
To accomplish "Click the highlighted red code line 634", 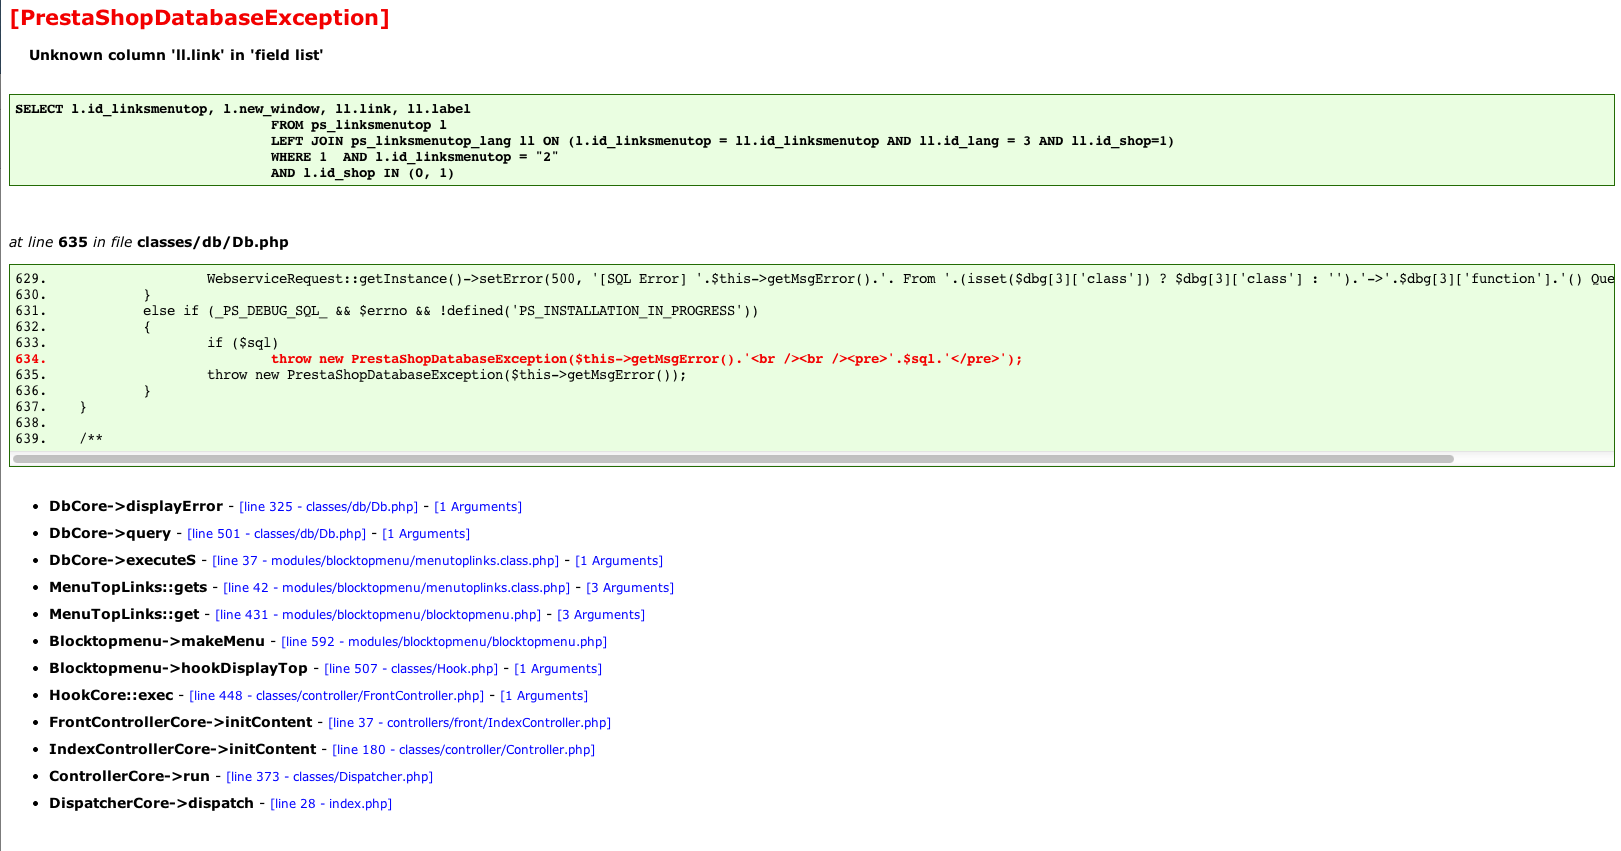I will pos(647,359).
